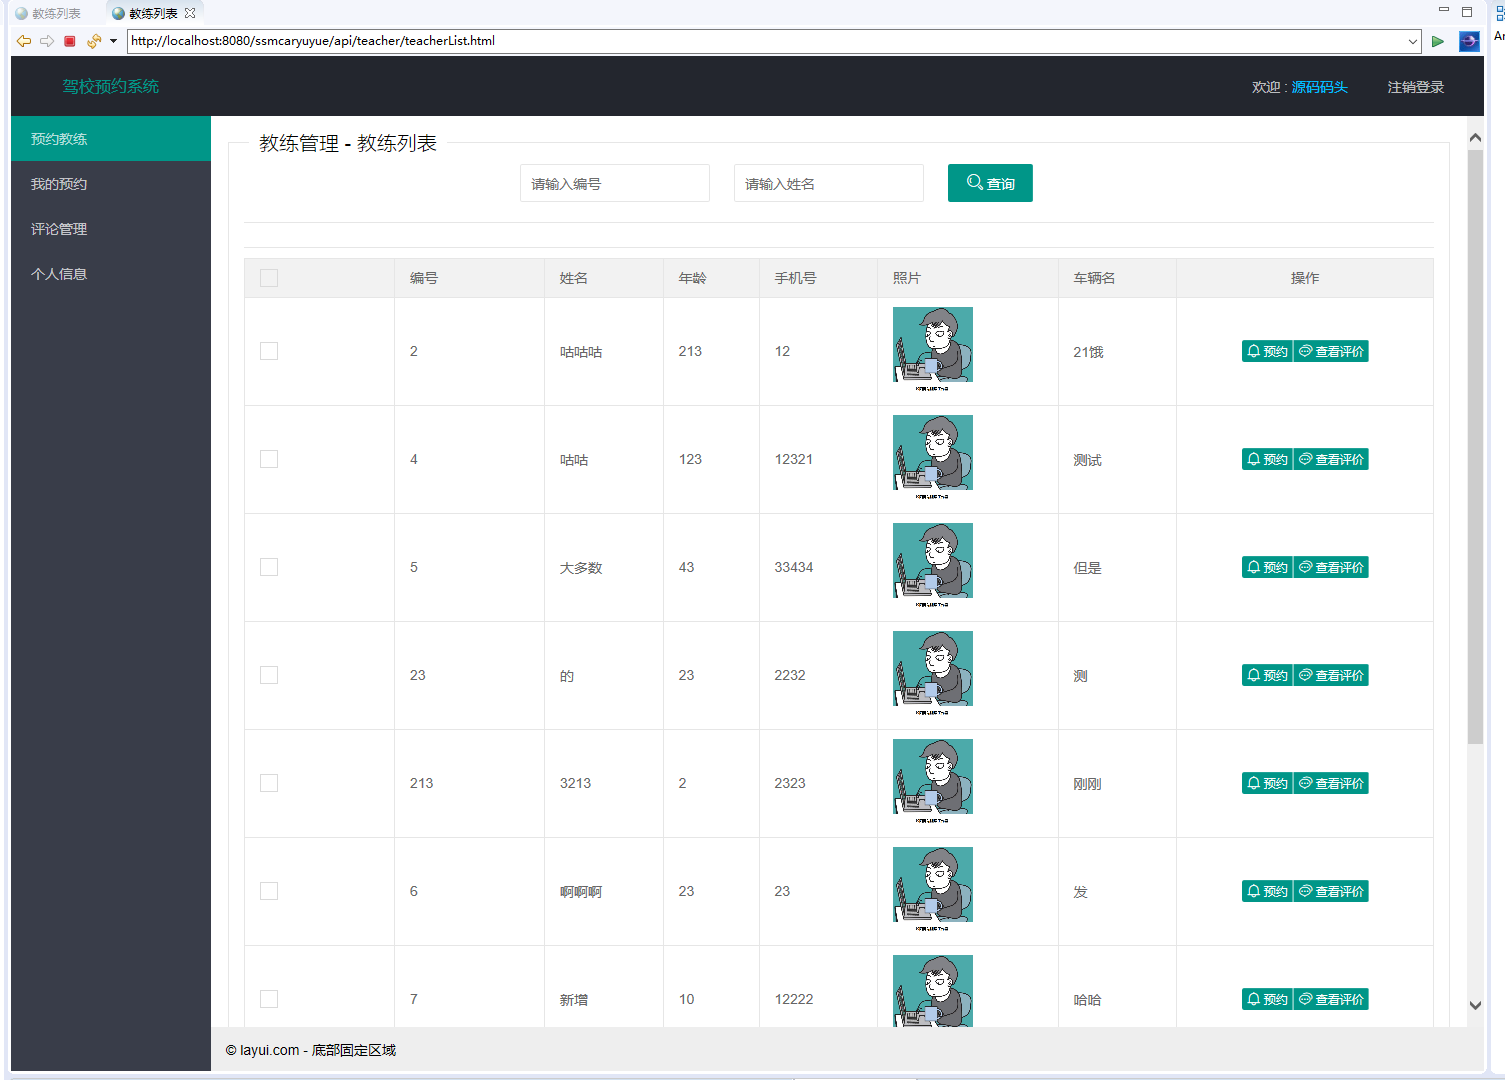1505x1080 pixels.
Task: Click the browser back arrow icon
Action: tap(24, 41)
